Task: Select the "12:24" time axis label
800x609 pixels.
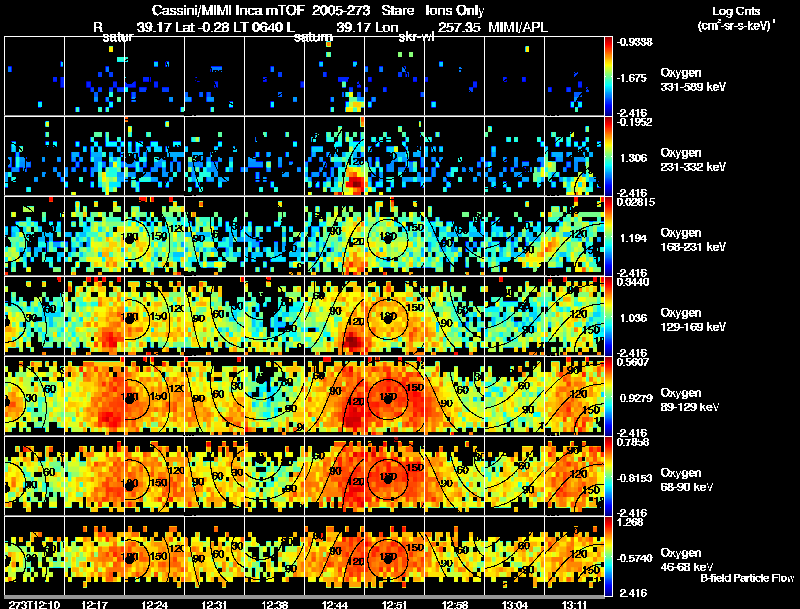Action: 155,604
